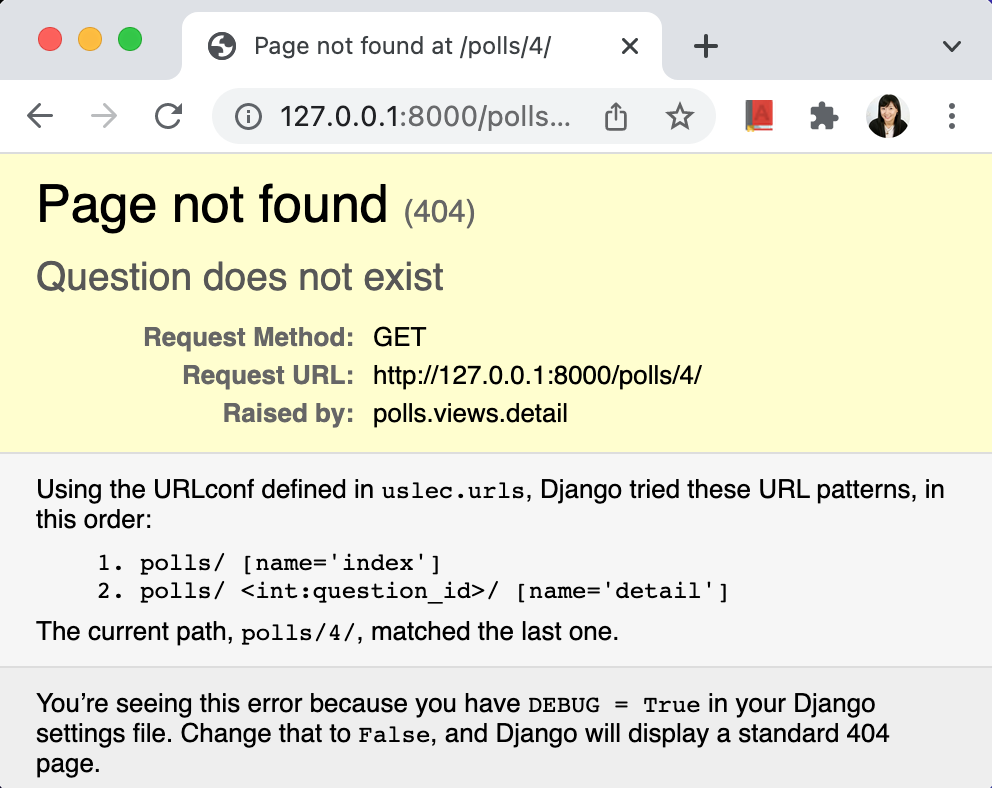Click URL pattern 'polls/ [name='index']'

(x=290, y=563)
